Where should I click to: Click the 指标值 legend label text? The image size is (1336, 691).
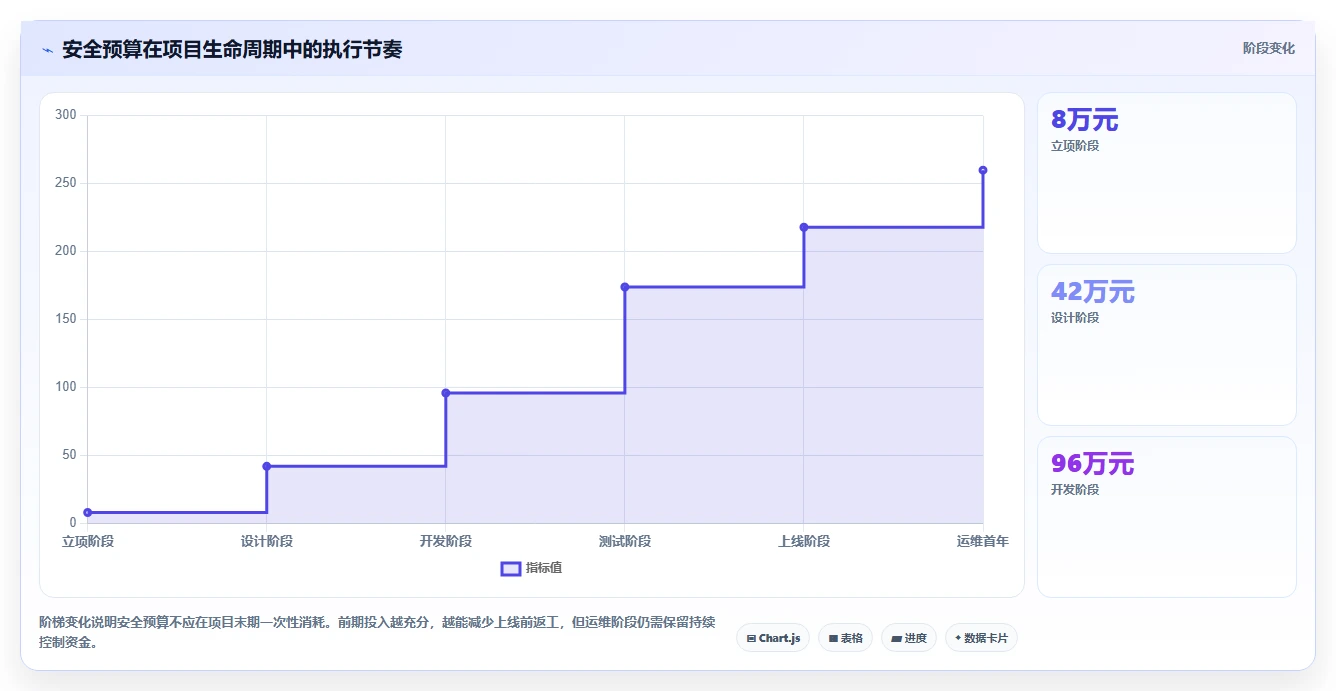click(544, 568)
